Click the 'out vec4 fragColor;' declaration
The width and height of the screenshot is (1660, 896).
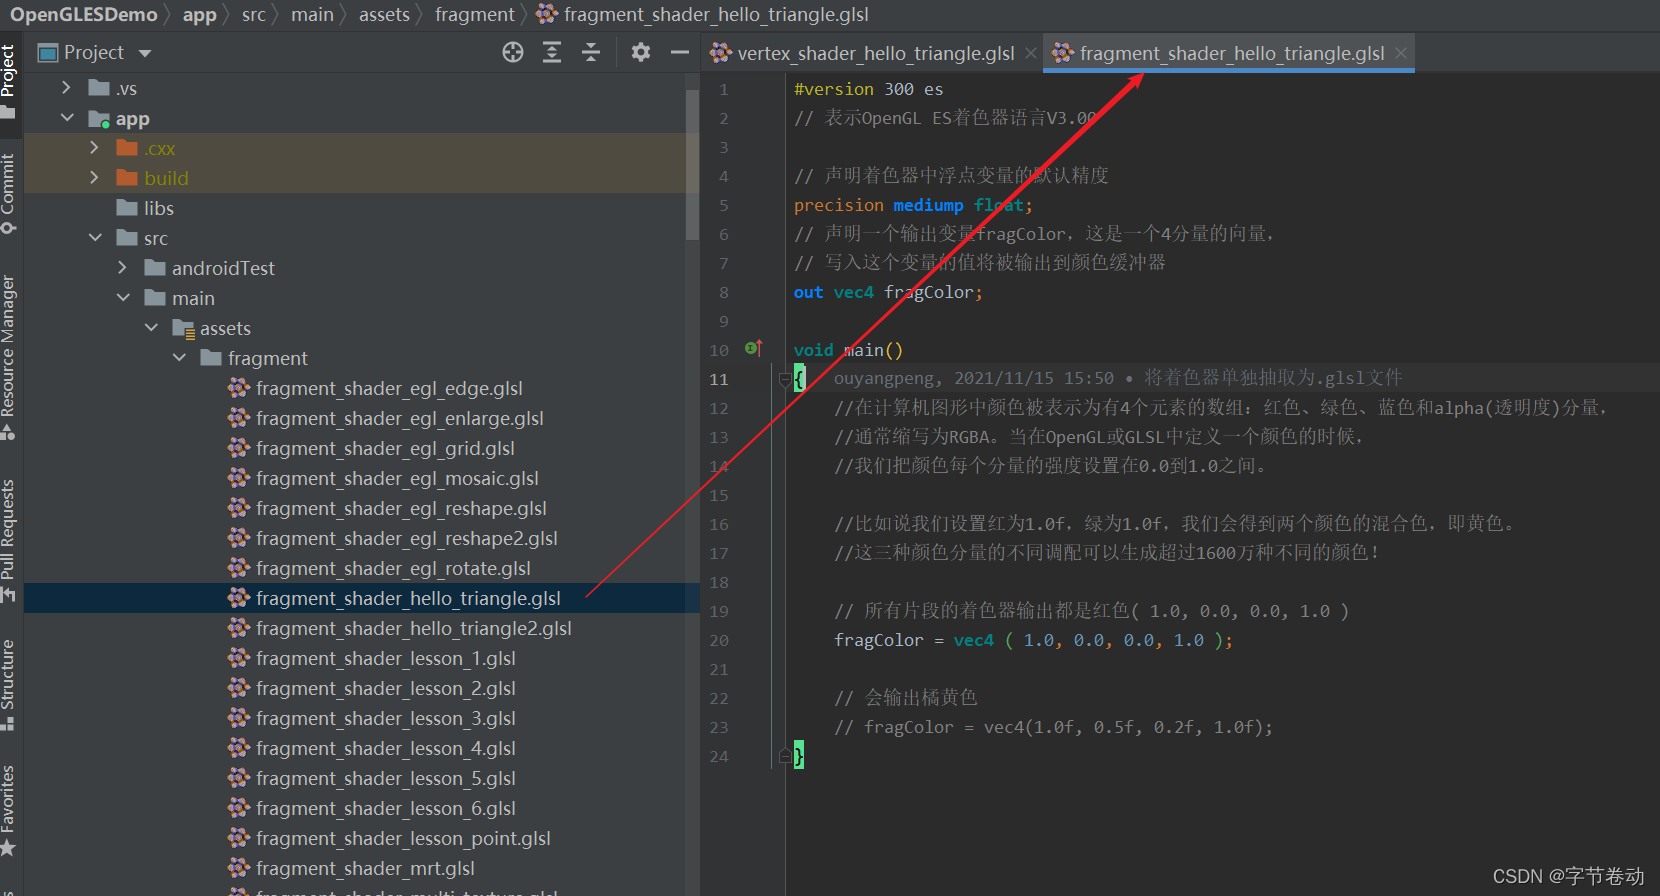point(888,292)
